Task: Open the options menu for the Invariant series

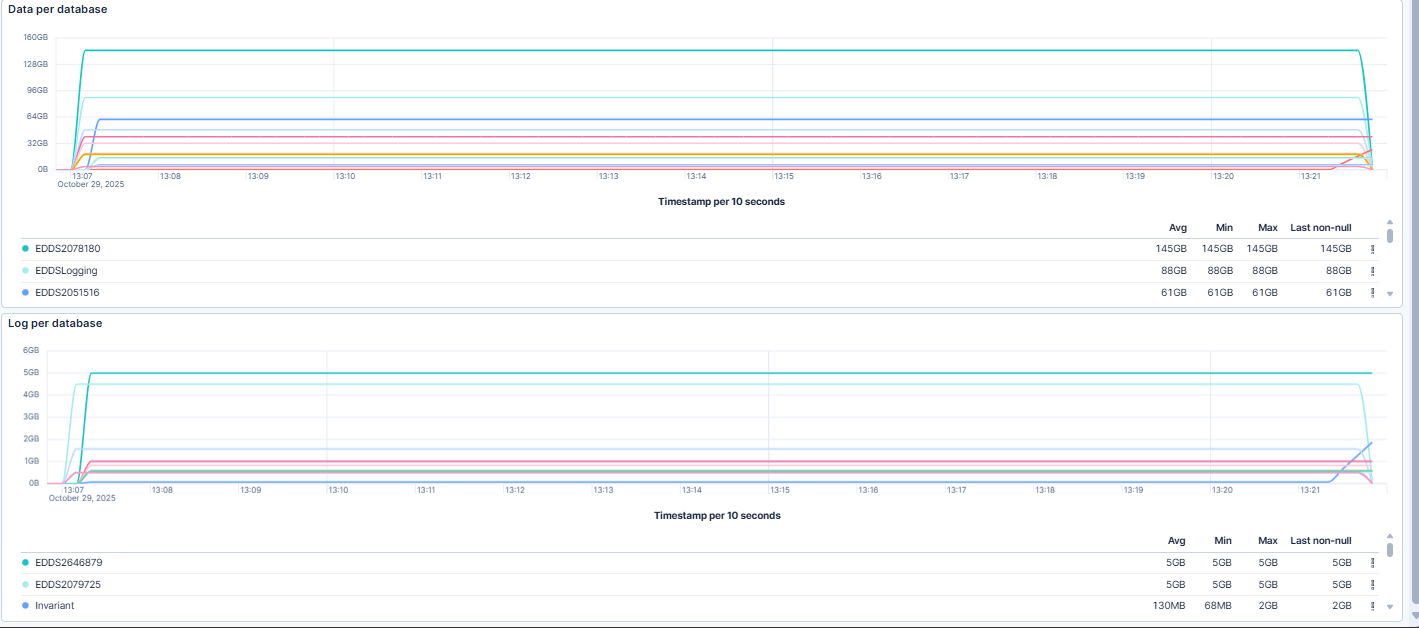Action: tap(1372, 605)
